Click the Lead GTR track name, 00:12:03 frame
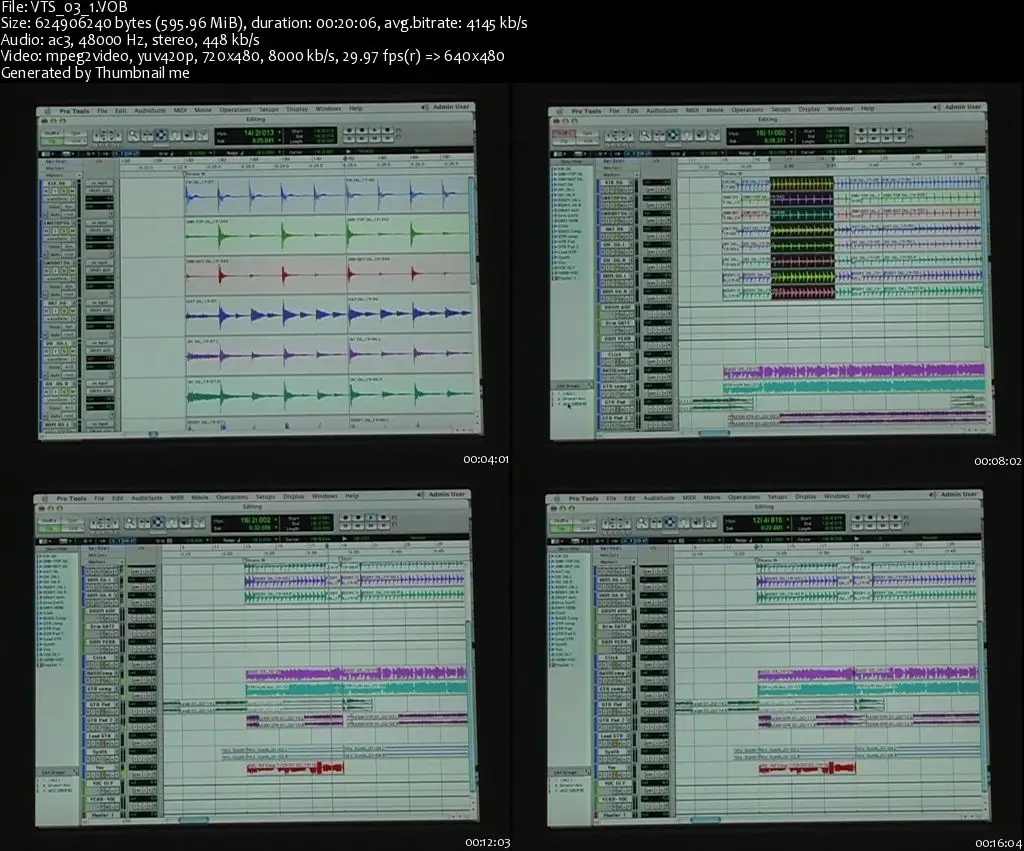The width and height of the screenshot is (1024, 851). click(x=100, y=736)
